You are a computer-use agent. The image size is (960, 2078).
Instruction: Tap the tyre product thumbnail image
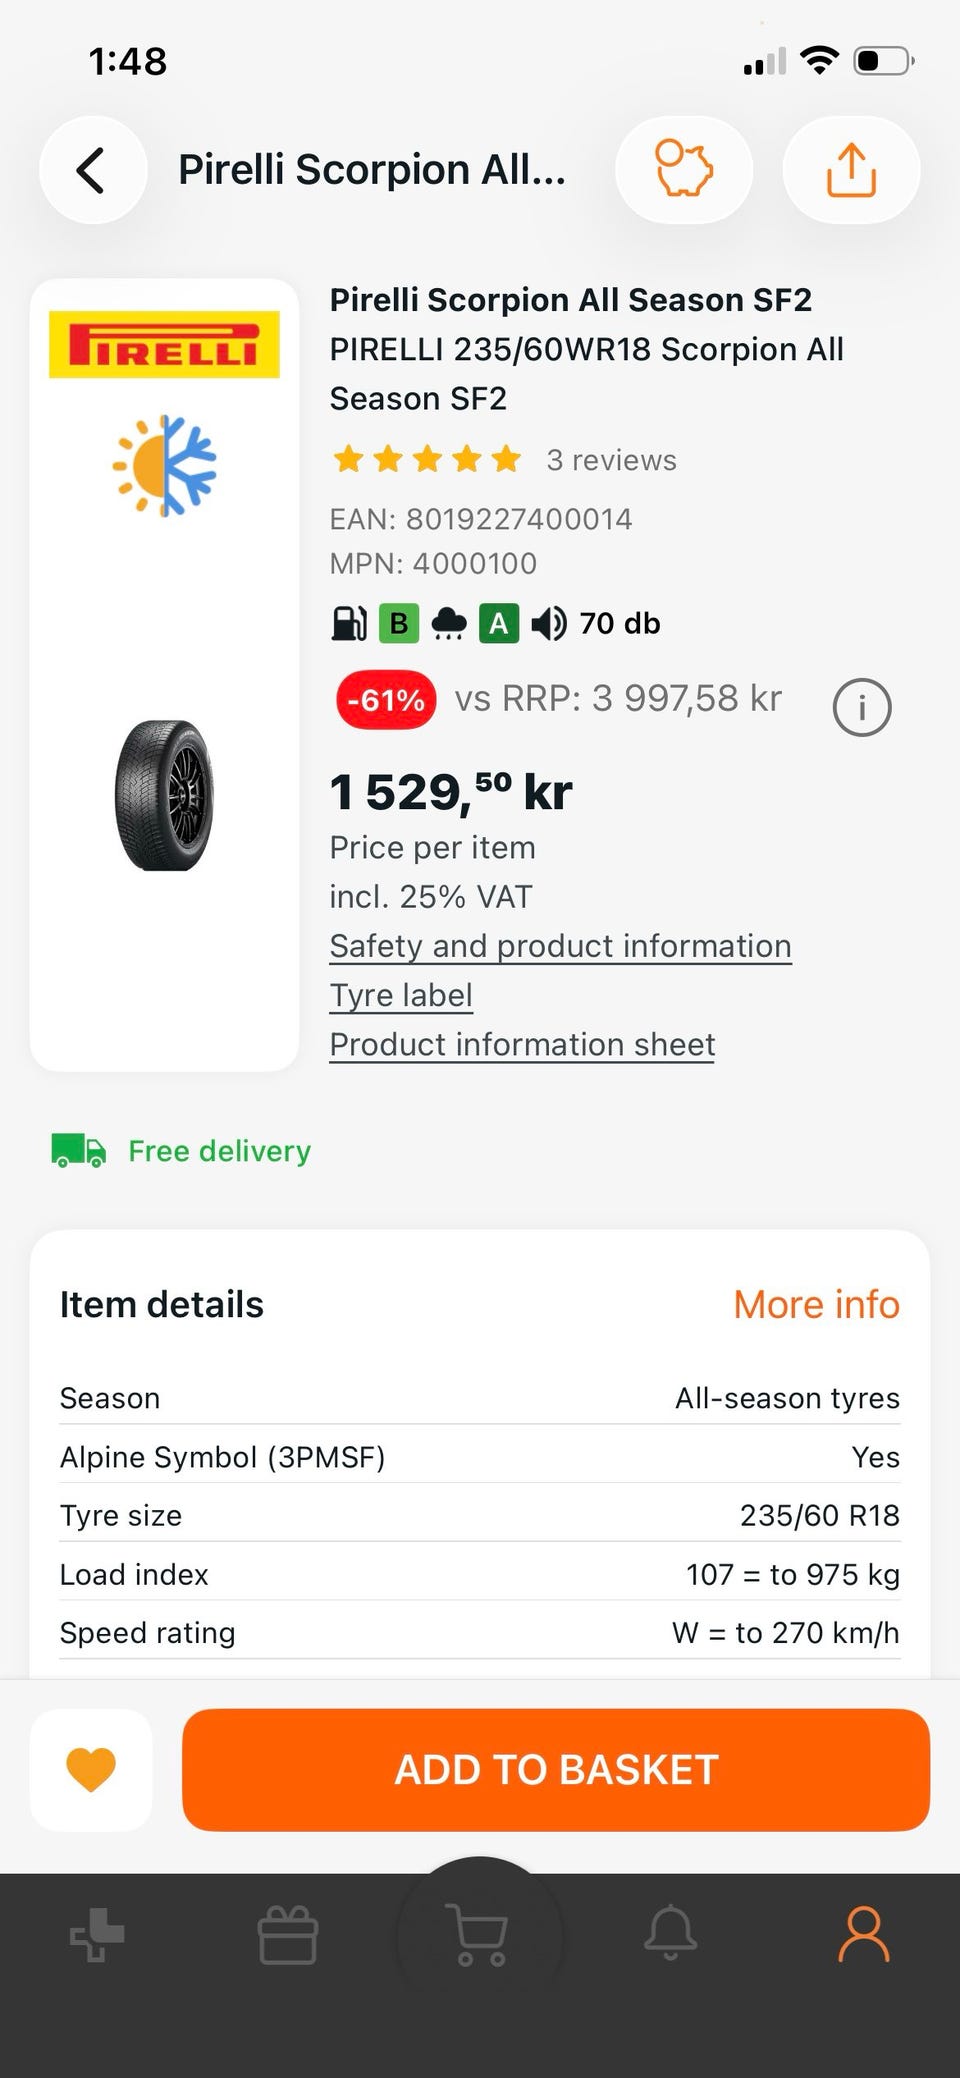tap(165, 796)
